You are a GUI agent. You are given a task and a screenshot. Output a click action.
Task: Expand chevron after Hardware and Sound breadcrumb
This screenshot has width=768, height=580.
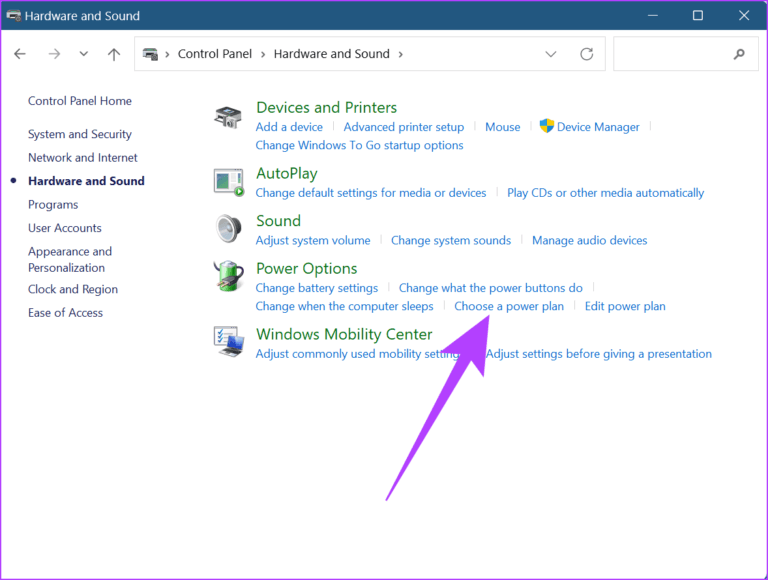[x=401, y=54]
